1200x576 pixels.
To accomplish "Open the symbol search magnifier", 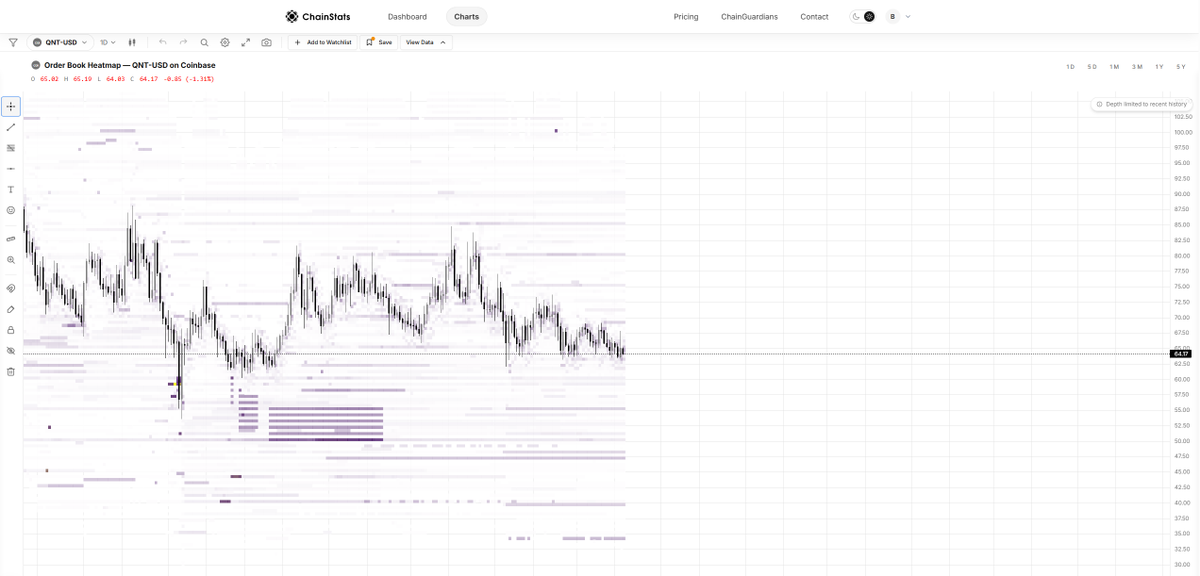I will [204, 43].
